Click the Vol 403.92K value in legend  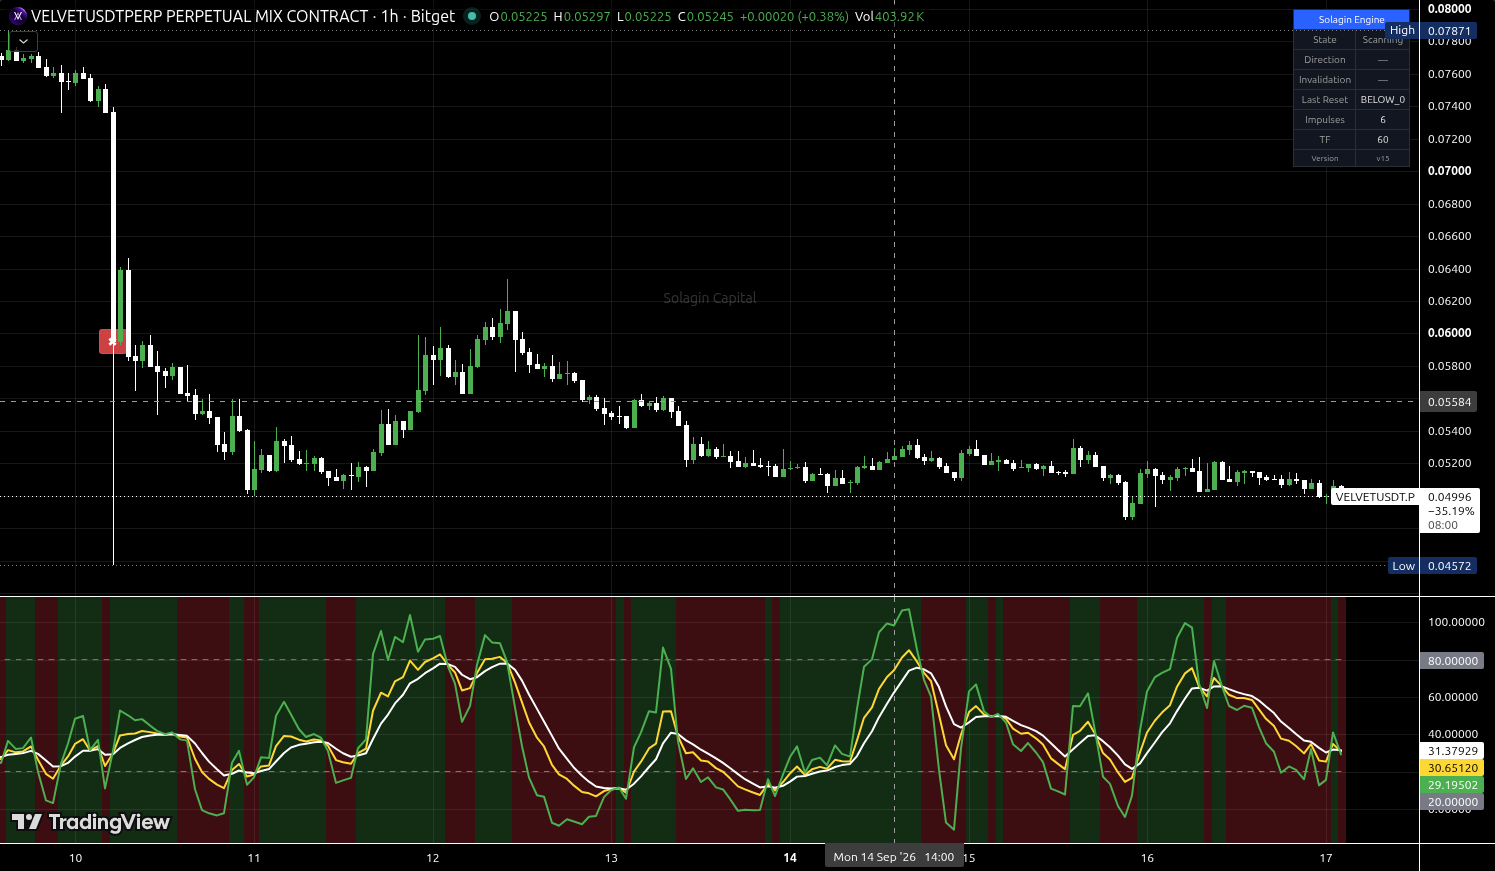point(889,17)
